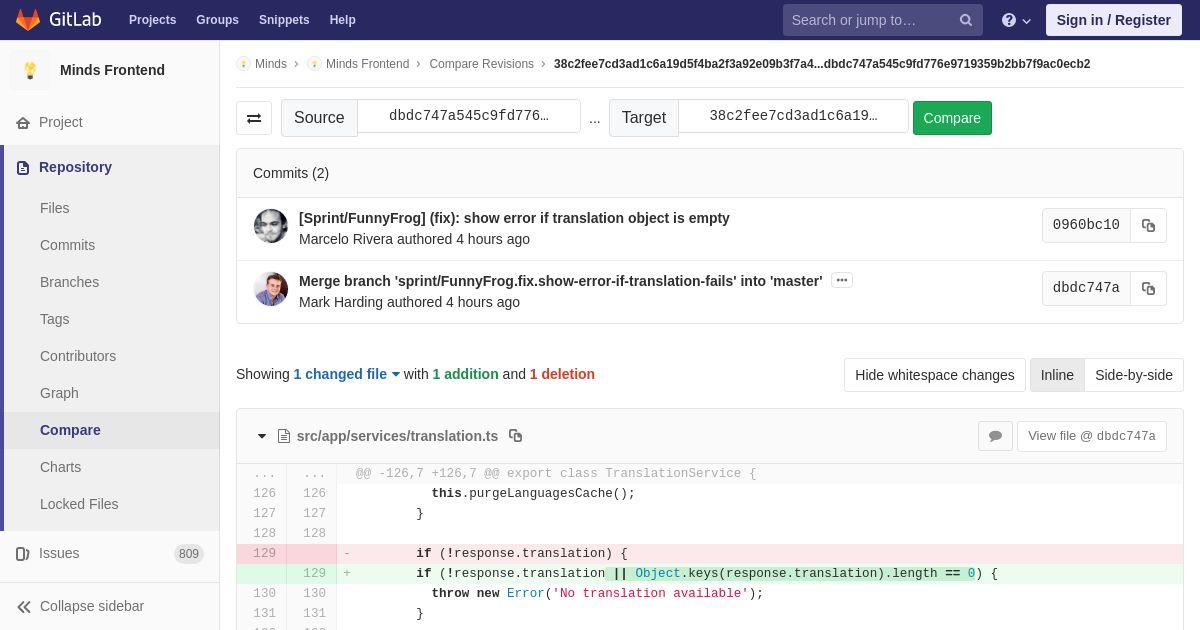The image size is (1200, 630).
Task: Open the Projects menu
Action: click(152, 20)
